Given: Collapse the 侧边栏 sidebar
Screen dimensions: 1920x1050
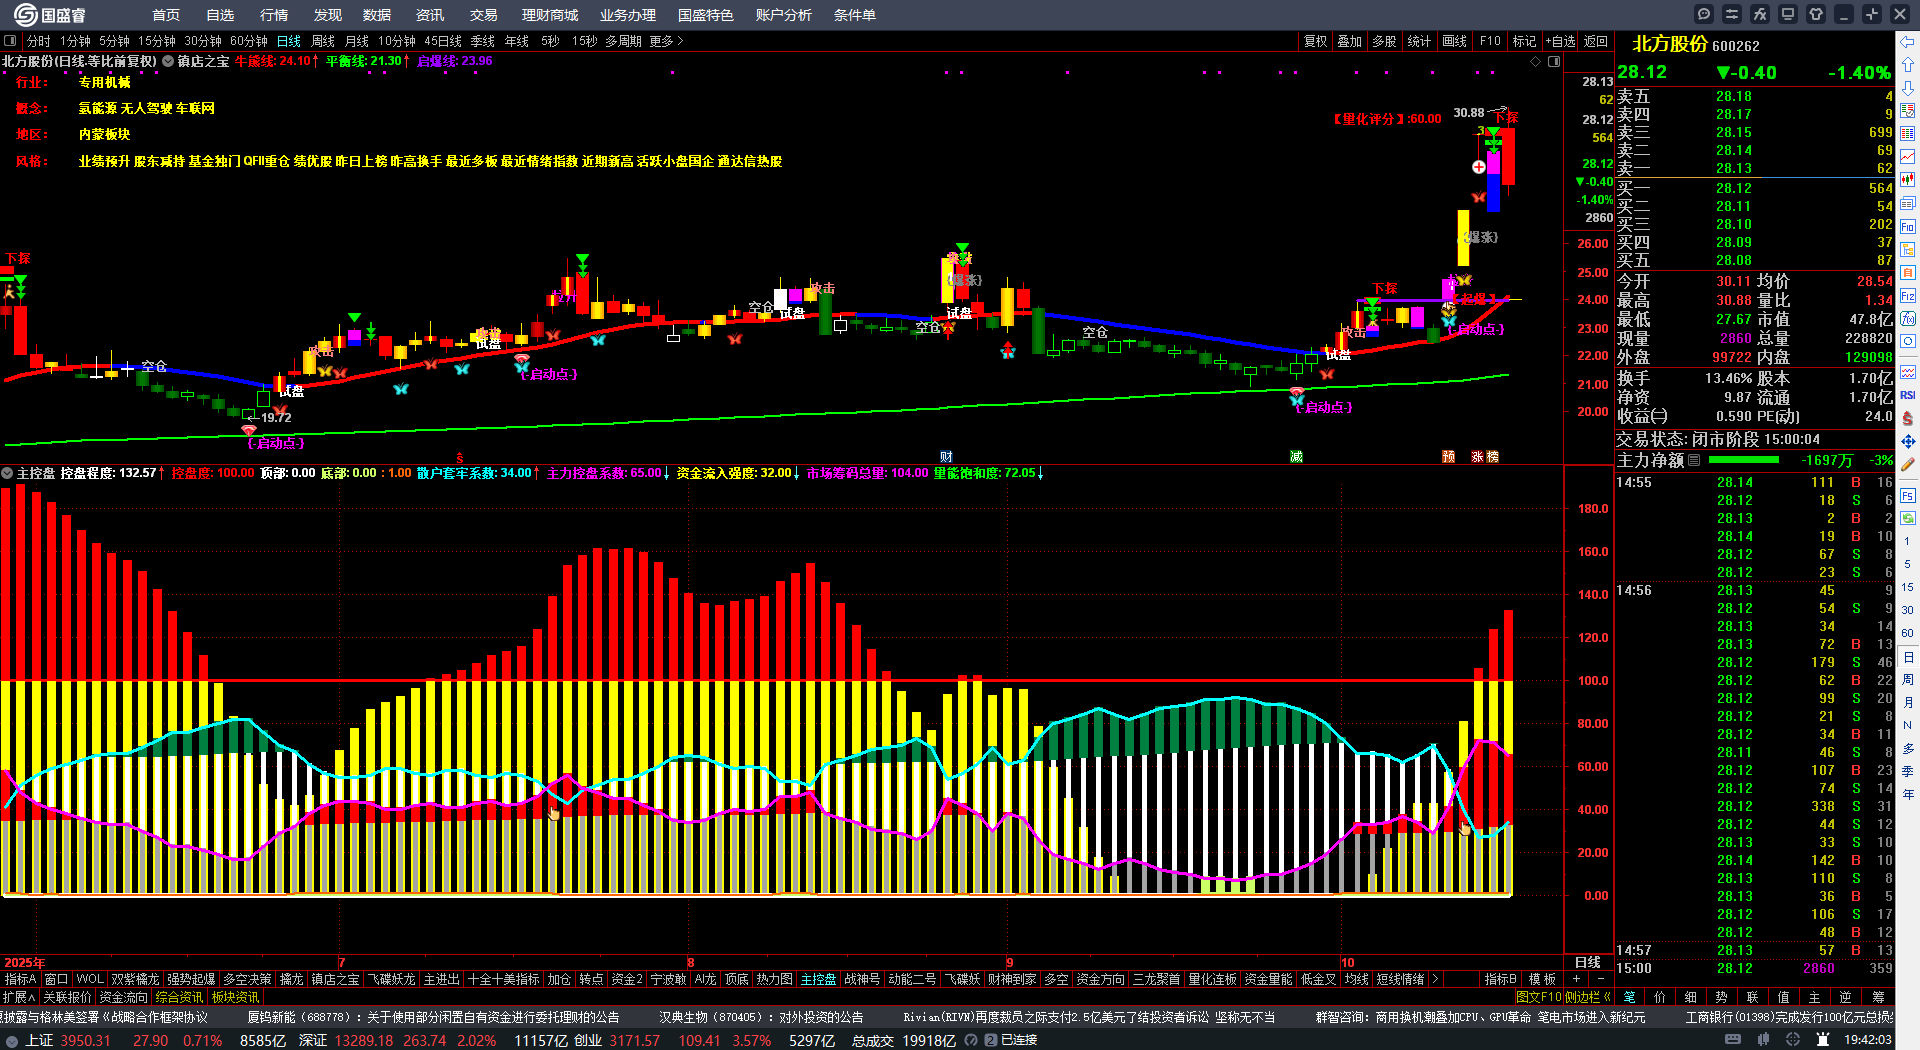Looking at the screenshot, I should (1587, 997).
